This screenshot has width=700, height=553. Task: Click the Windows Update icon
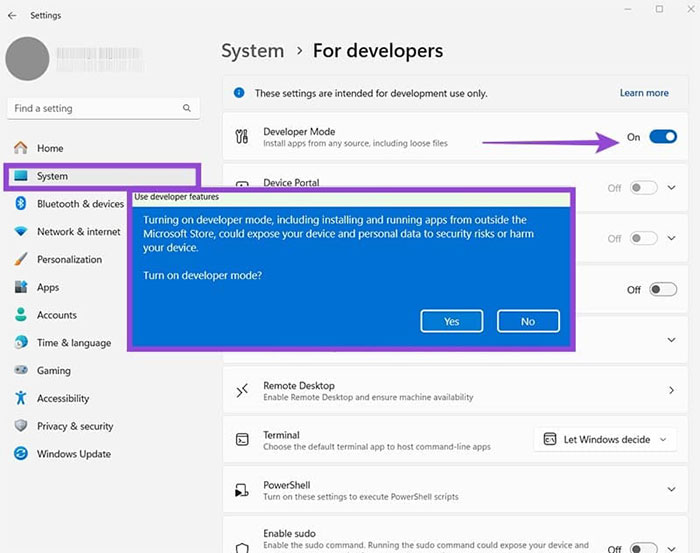(x=21, y=454)
